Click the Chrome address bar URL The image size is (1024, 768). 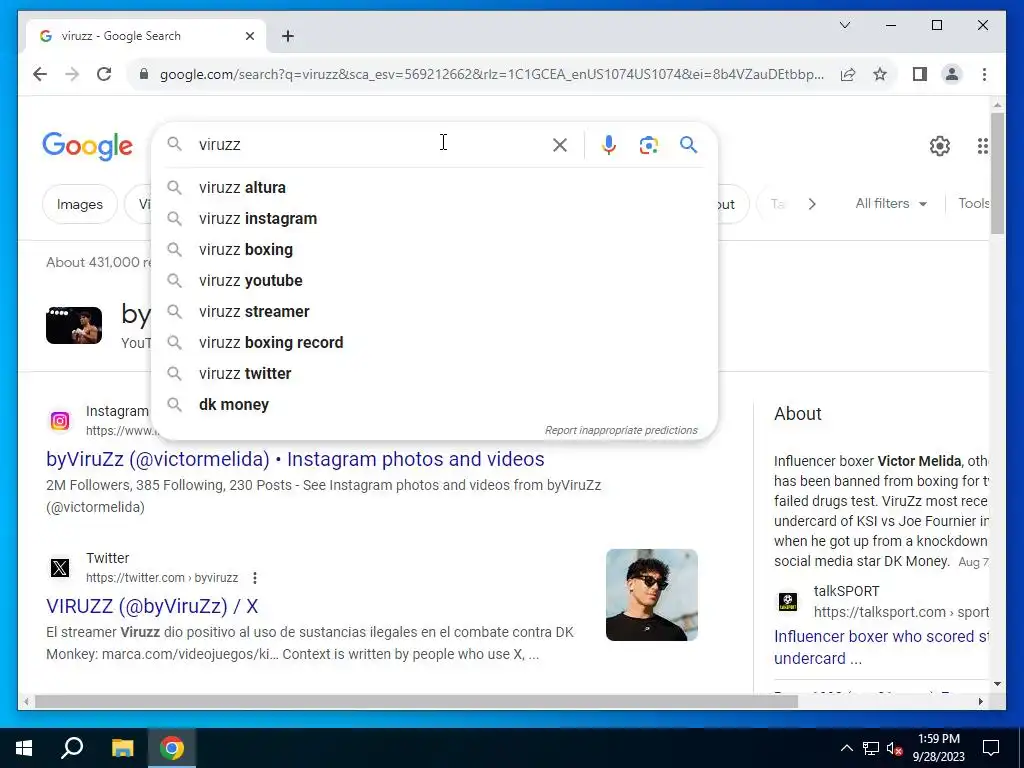[491, 74]
